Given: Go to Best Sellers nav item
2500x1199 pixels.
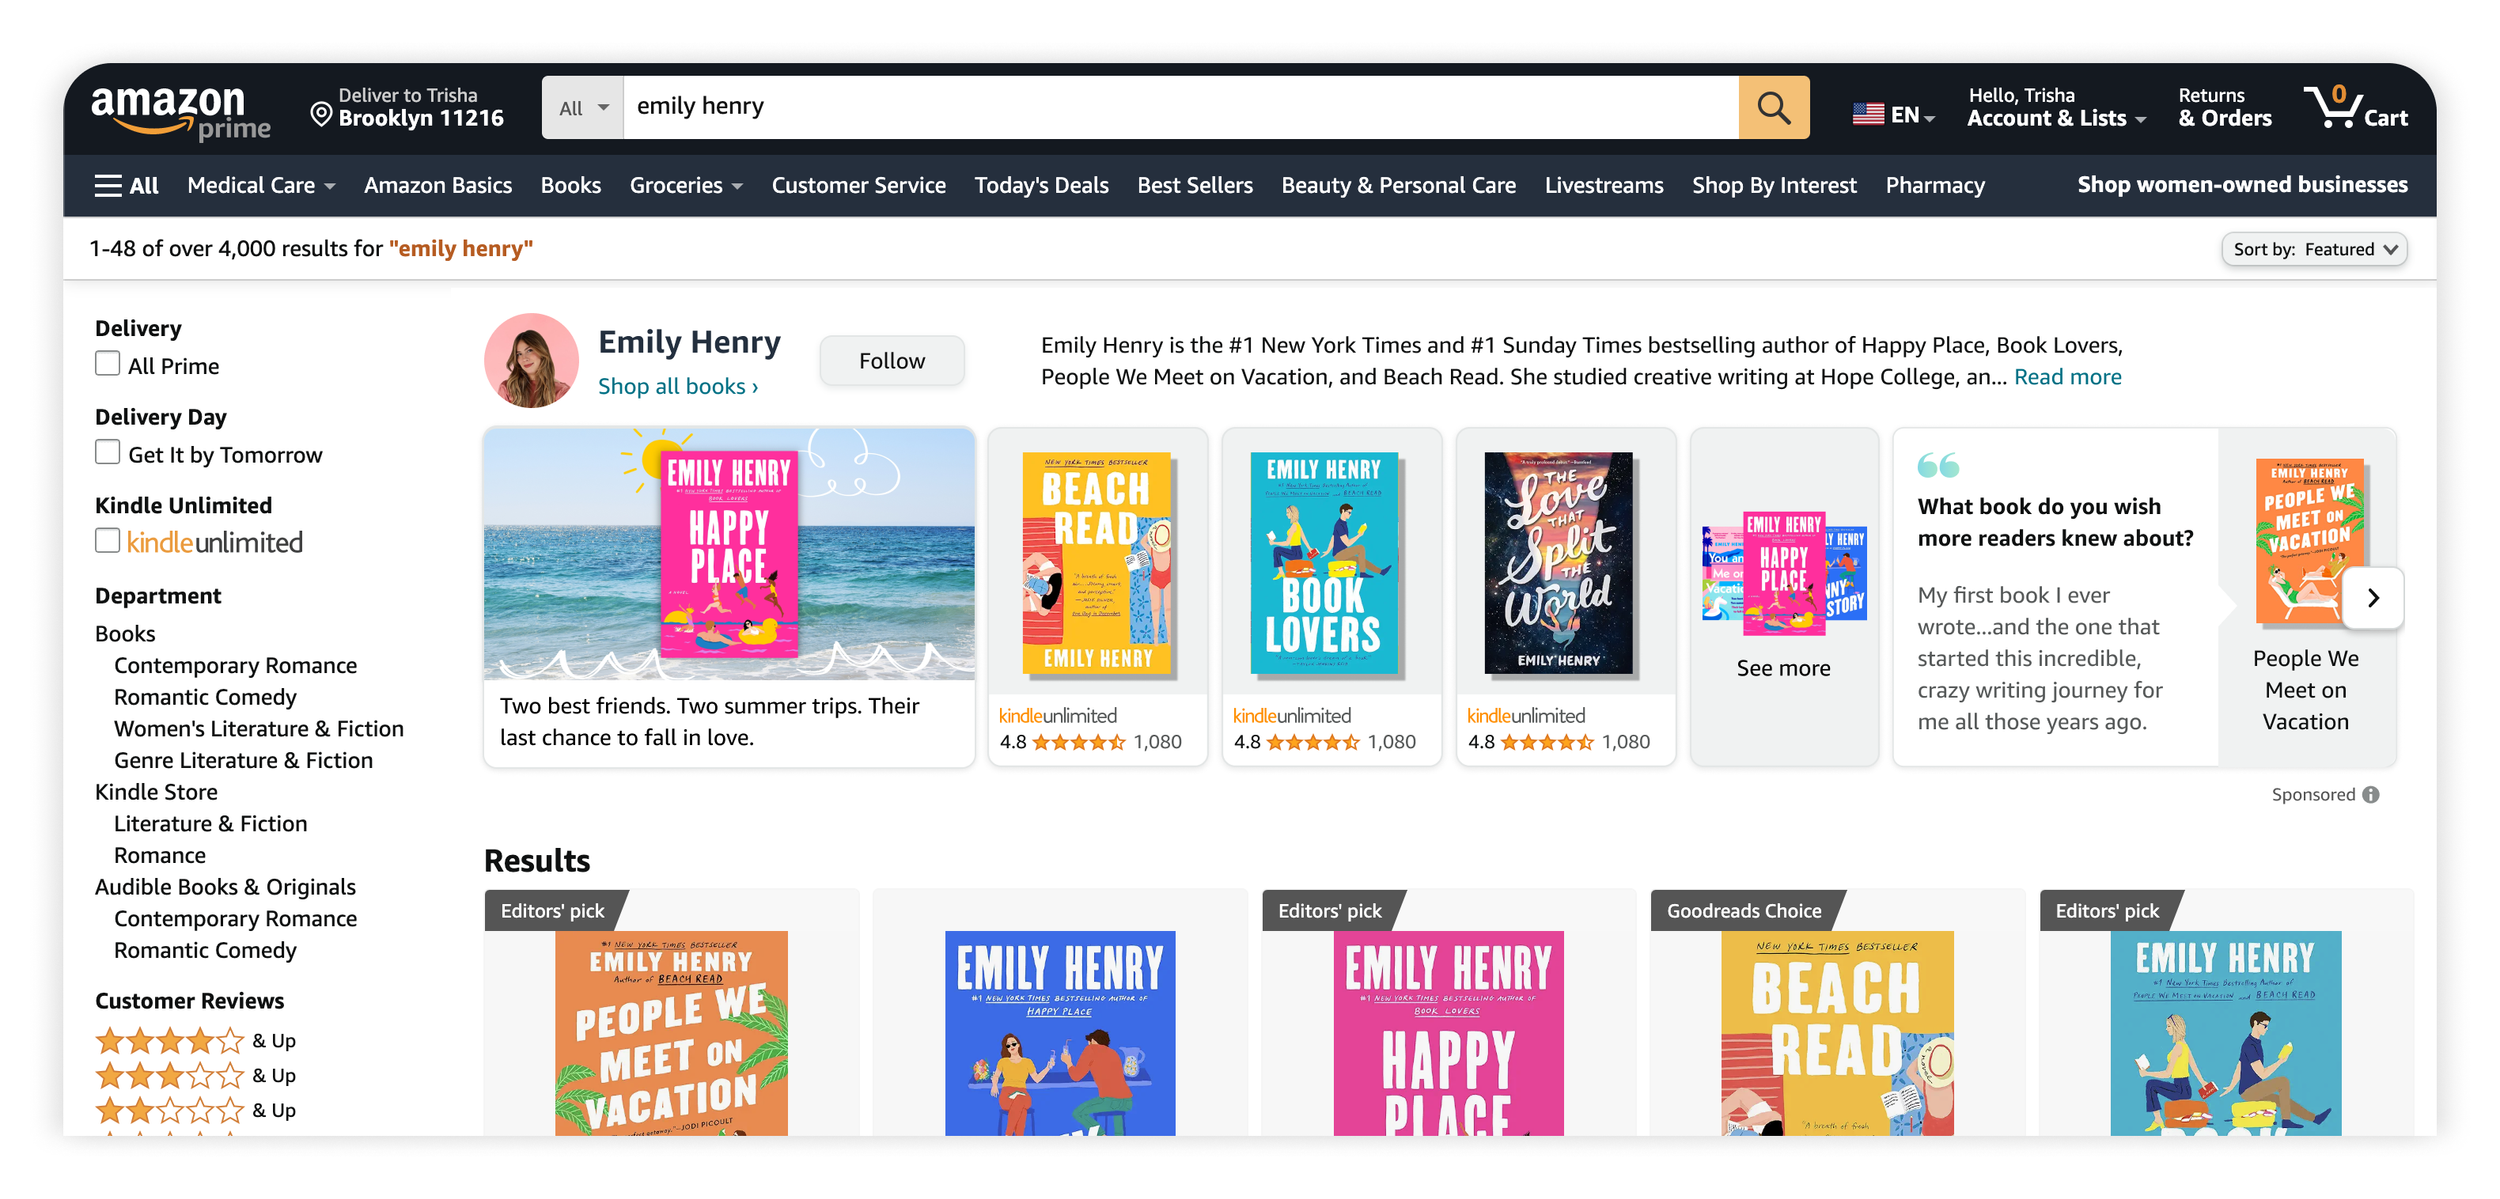Looking at the screenshot, I should 1194,185.
